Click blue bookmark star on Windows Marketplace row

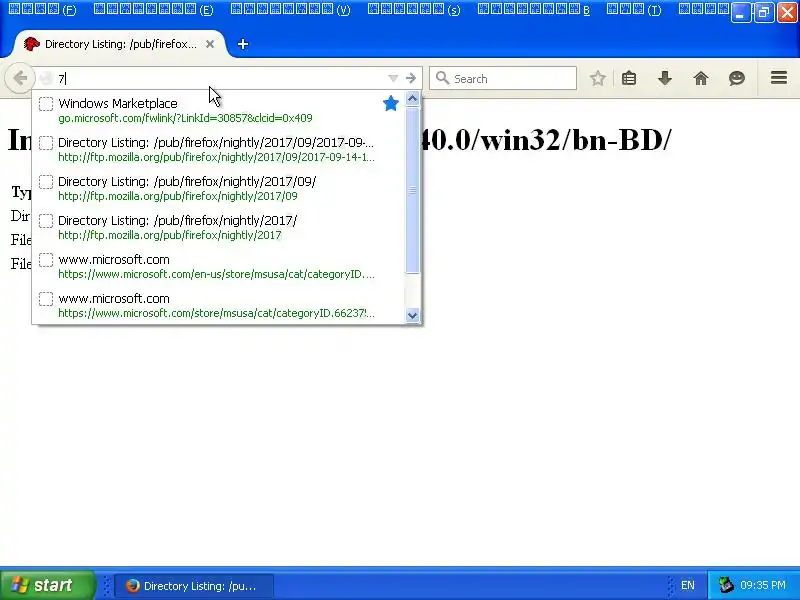390,104
